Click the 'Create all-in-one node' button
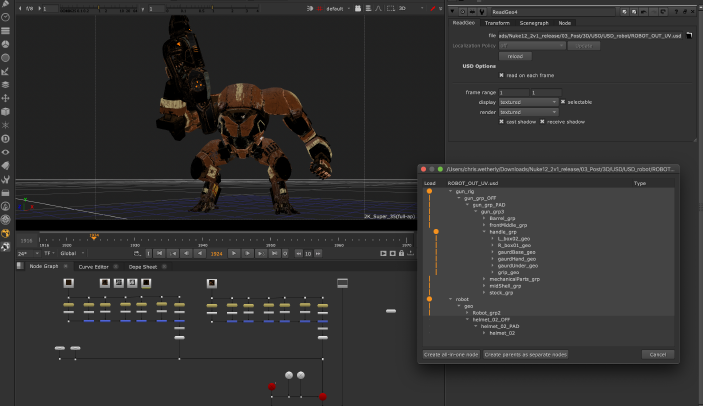This screenshot has height=406, width=703. (x=452, y=354)
